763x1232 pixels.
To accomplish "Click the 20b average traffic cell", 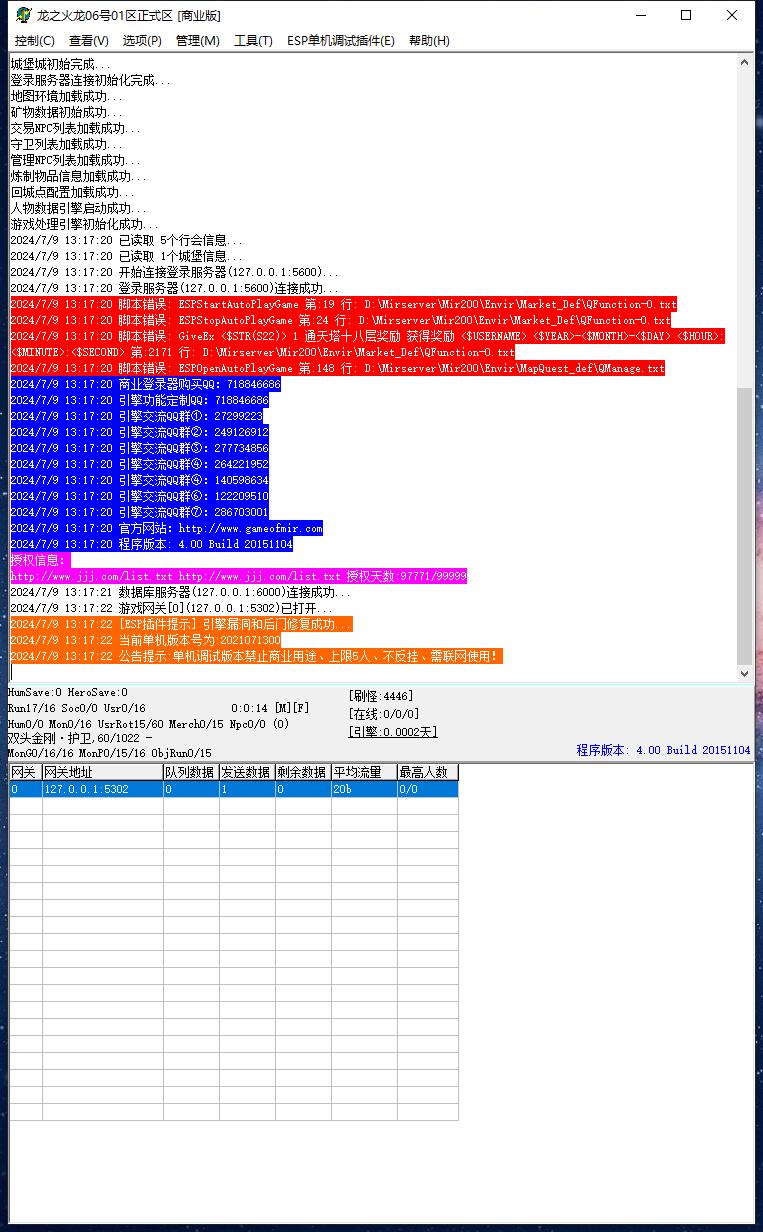I will [363, 789].
